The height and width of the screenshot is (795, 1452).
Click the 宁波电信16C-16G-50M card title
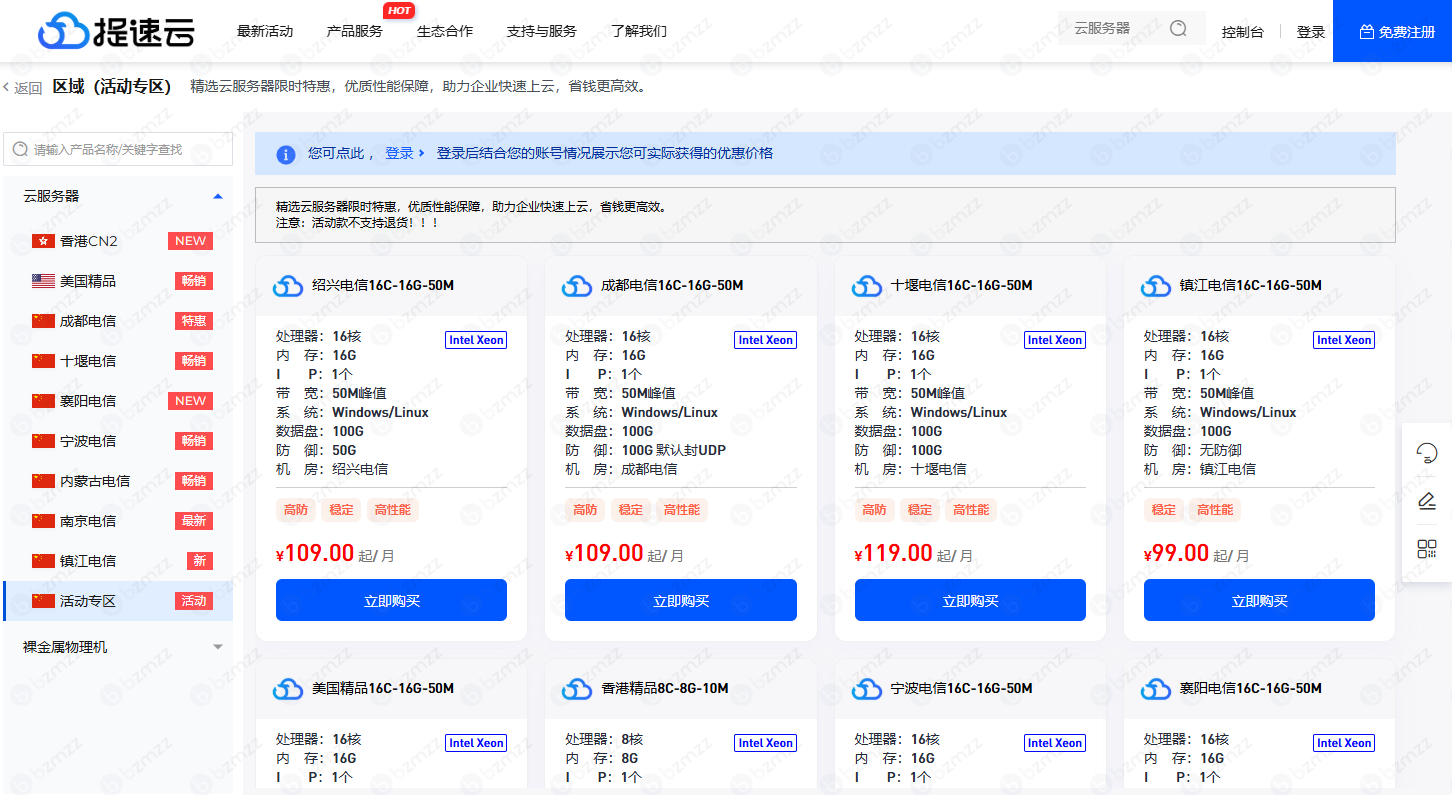click(962, 688)
